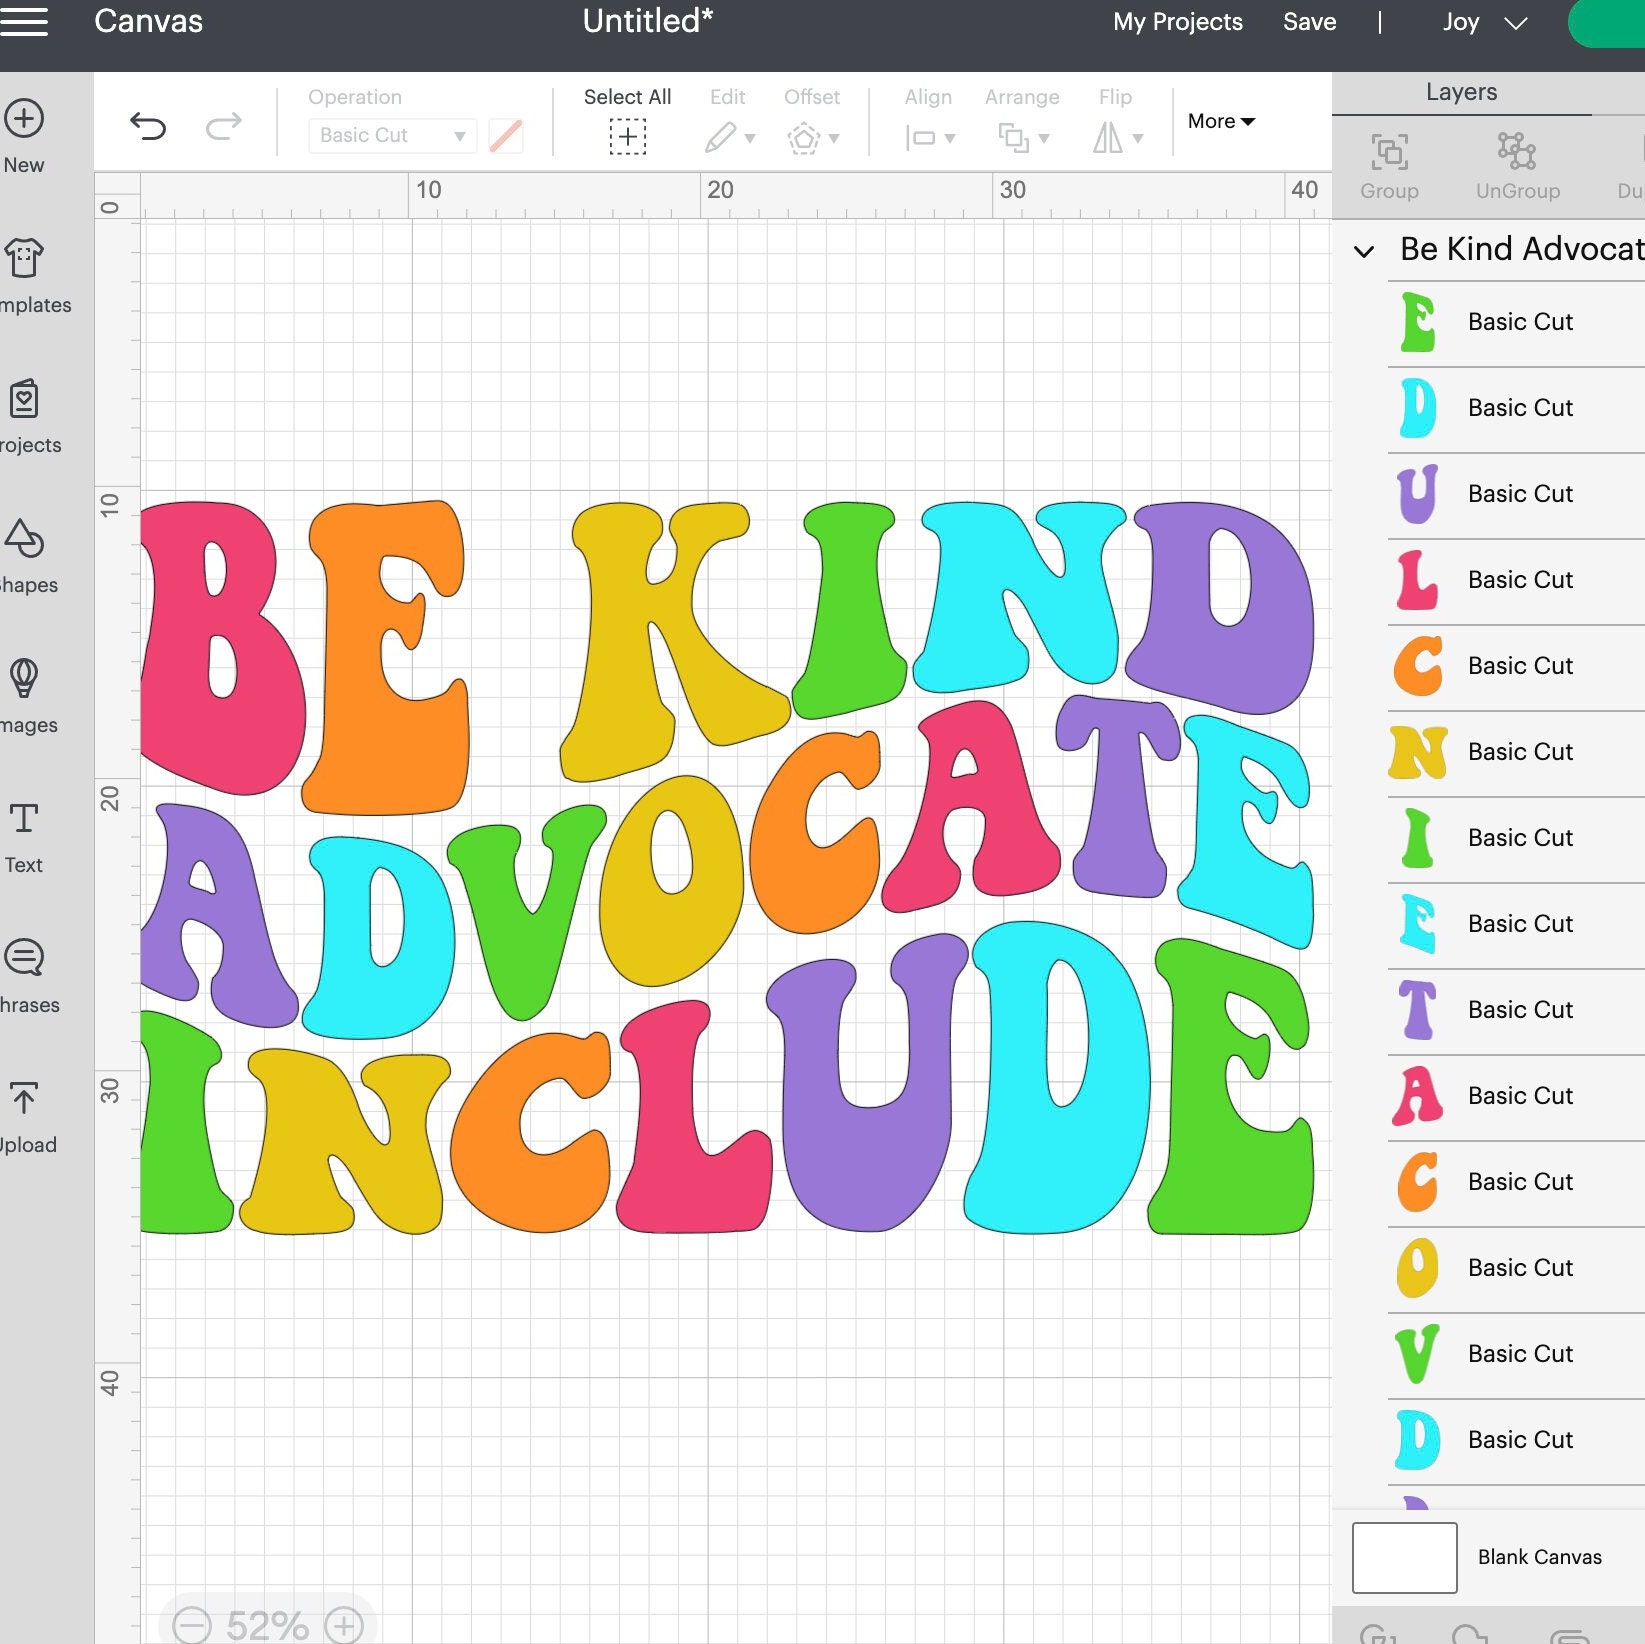
Task: Open My Projects
Action: (x=1176, y=22)
